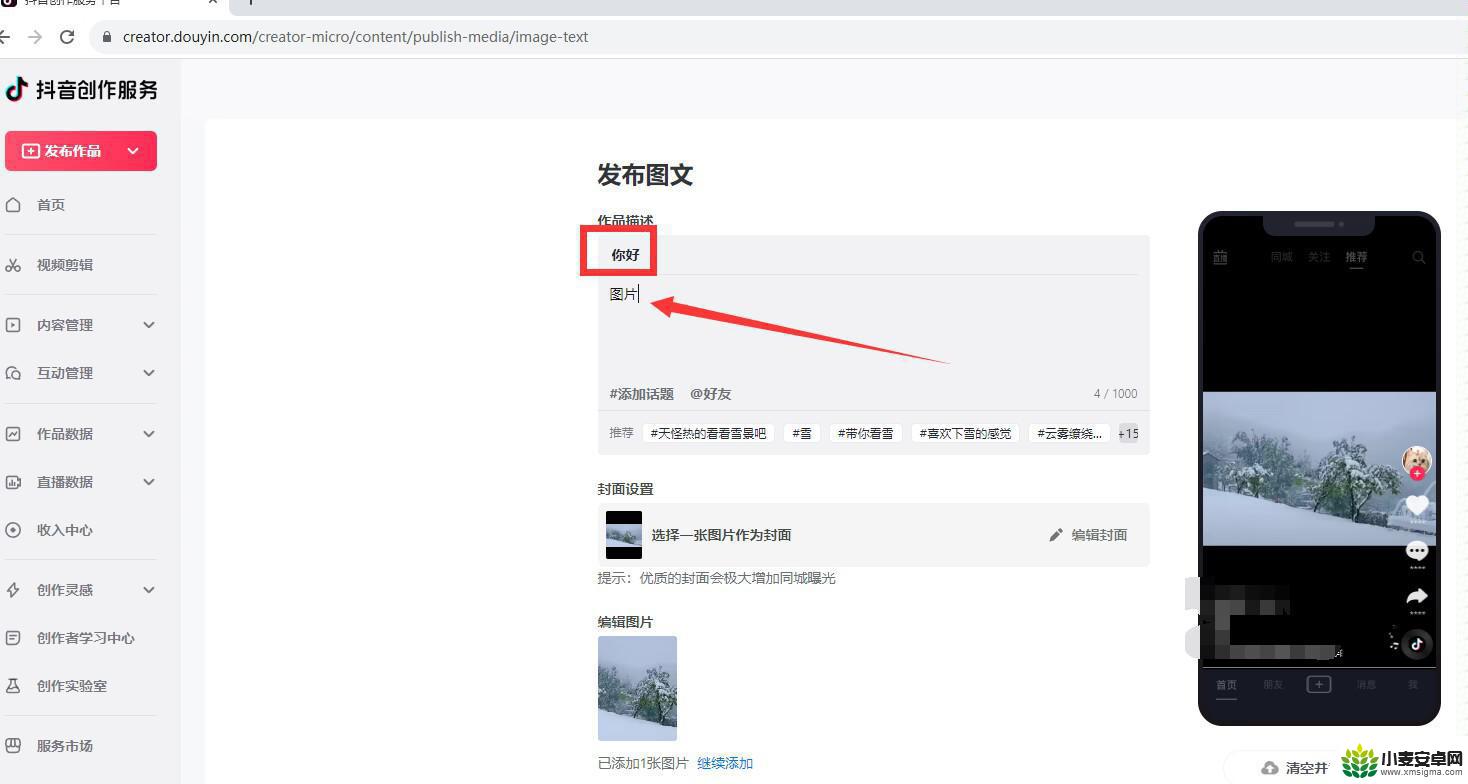This screenshot has width=1468, height=784.
Task: Click the comment bubble icon in preview
Action: pyautogui.click(x=1417, y=550)
